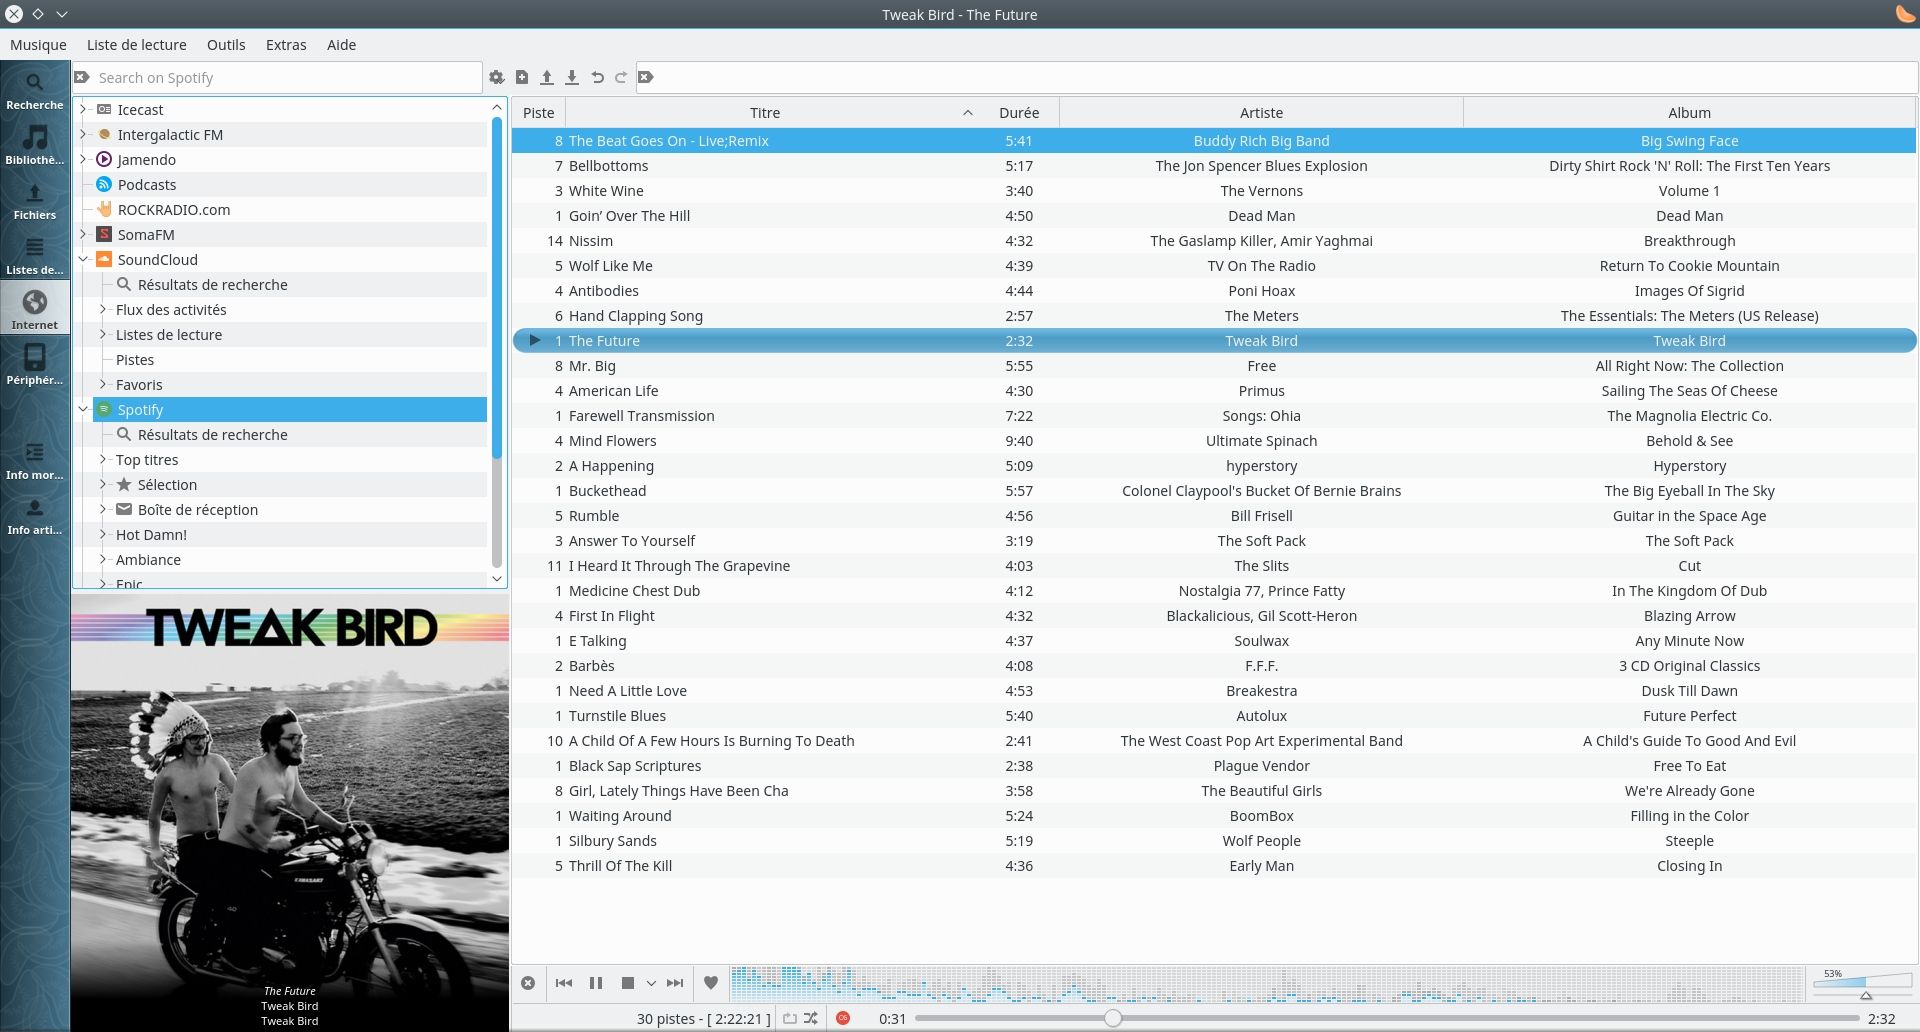
Task: Open the Recherche sidebar tab
Action: click(35, 88)
